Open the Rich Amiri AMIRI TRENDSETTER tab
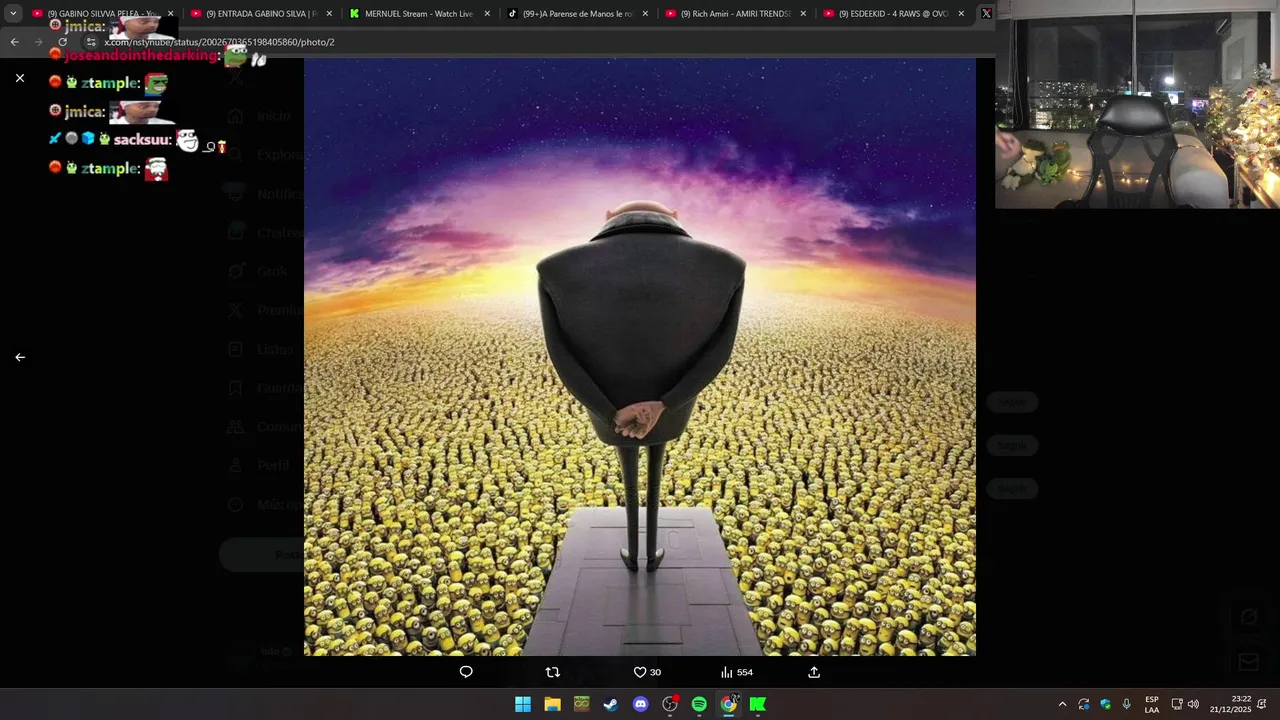Image resolution: width=1280 pixels, height=720 pixels. pyautogui.click(x=735, y=14)
